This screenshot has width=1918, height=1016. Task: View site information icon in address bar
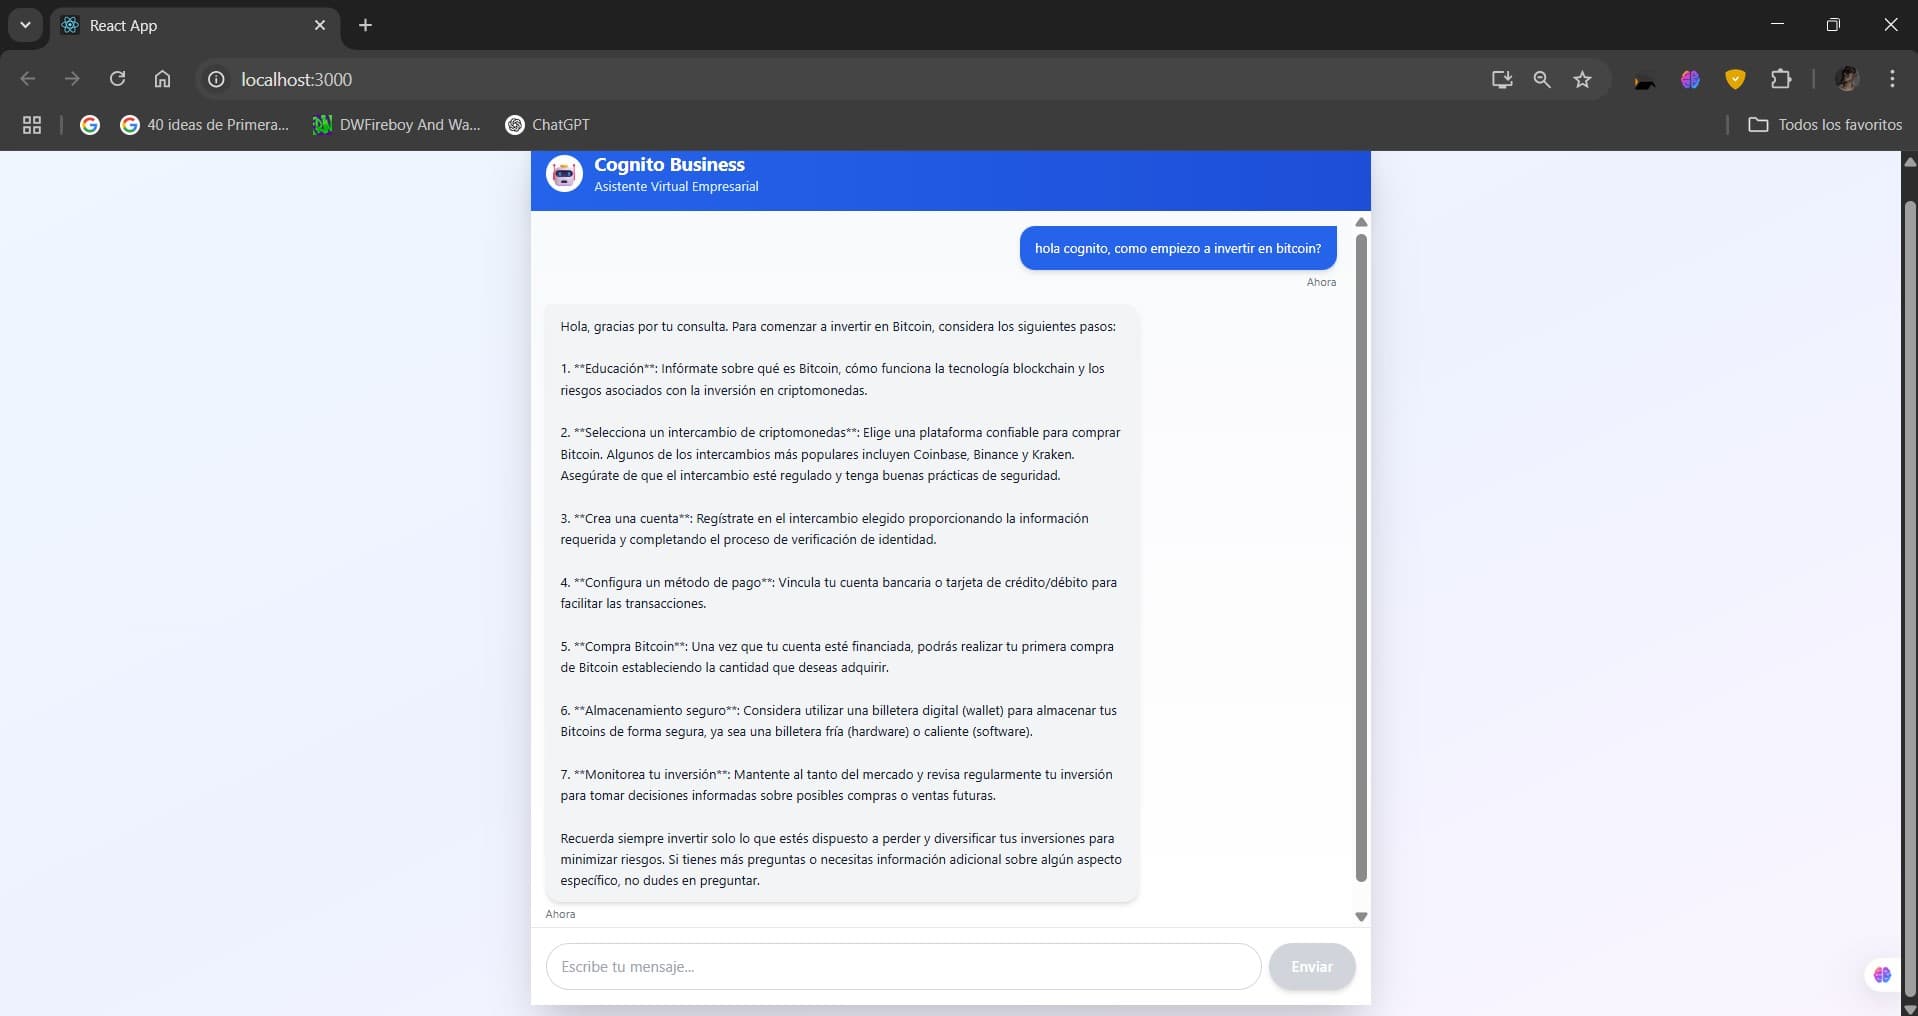(x=216, y=79)
